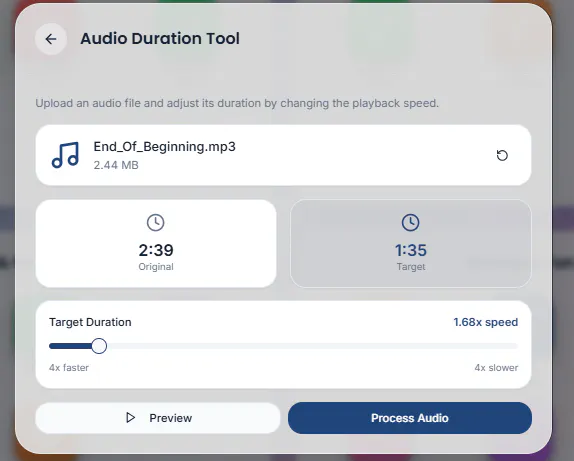Click the reset/replace file icon
Viewport: 574px width, 461px height.
tap(502, 155)
